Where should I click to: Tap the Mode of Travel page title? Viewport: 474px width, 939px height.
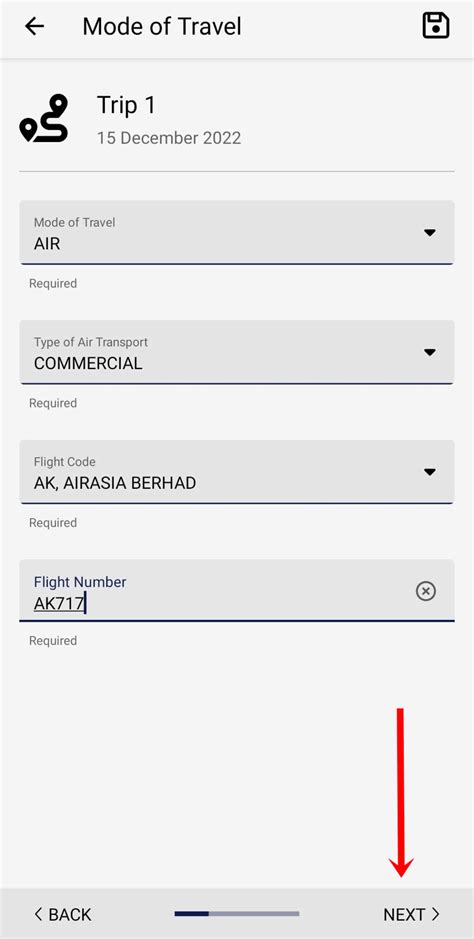(x=162, y=26)
